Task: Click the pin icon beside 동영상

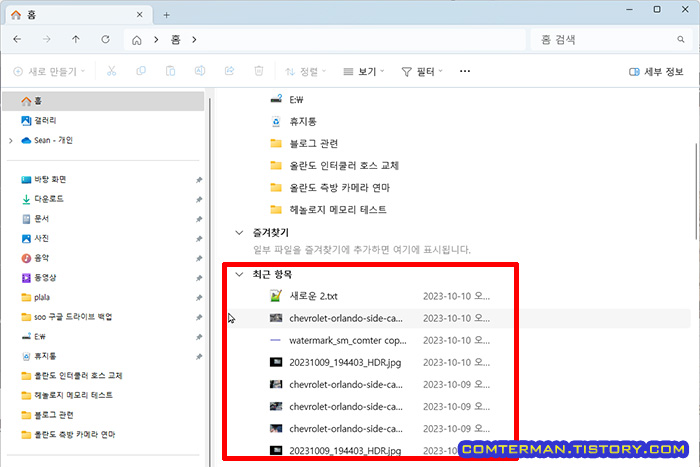Action: tap(199, 278)
